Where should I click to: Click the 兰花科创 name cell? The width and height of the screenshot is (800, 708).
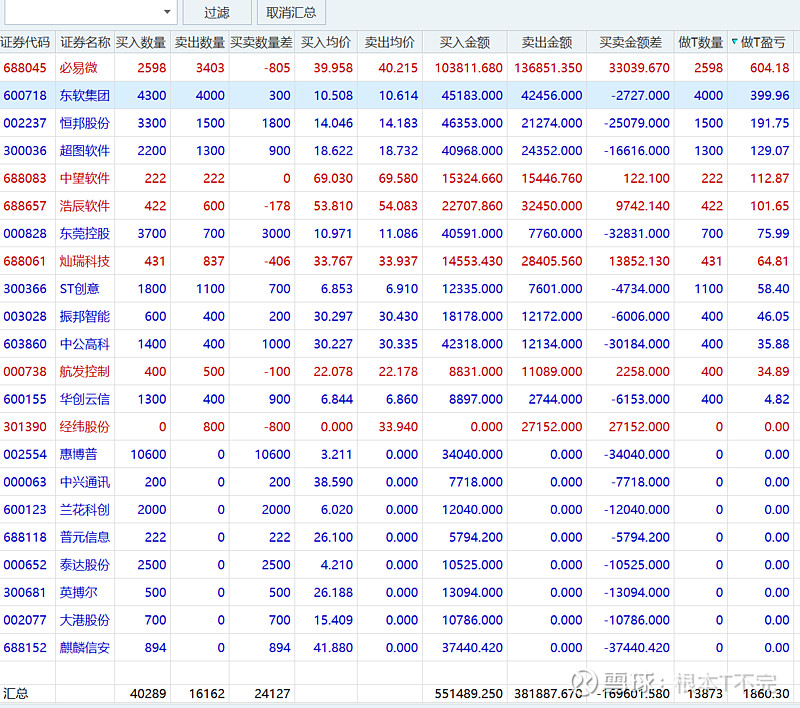(85, 510)
